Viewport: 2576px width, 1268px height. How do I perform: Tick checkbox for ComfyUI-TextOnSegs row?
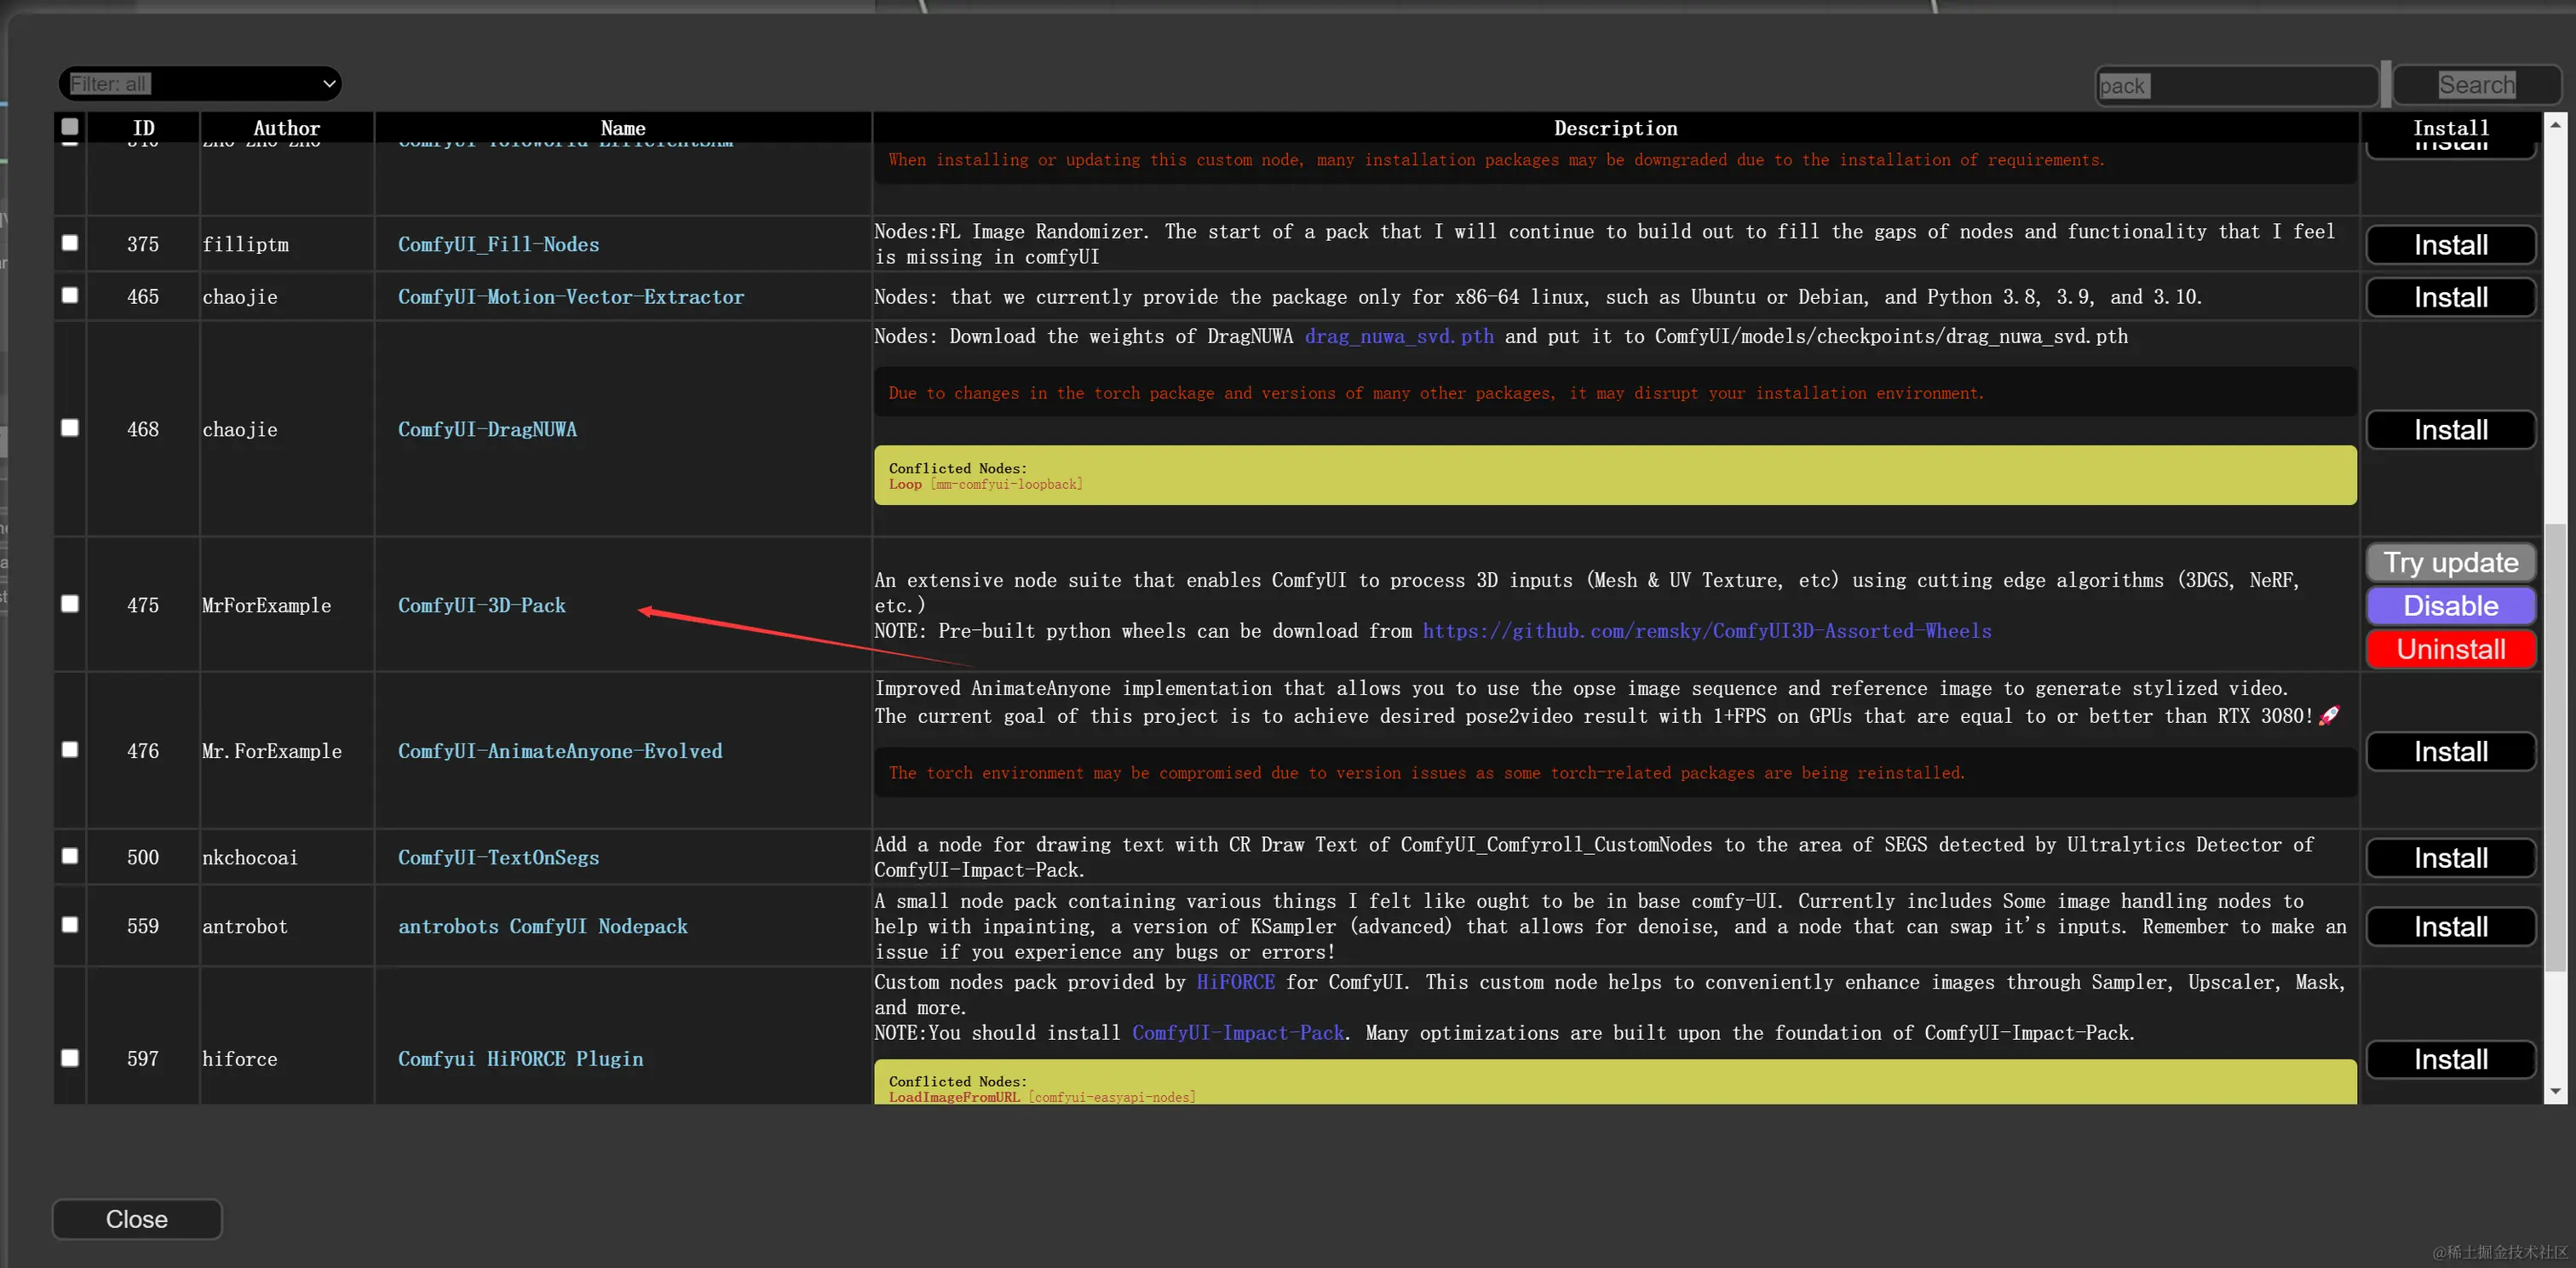[70, 856]
